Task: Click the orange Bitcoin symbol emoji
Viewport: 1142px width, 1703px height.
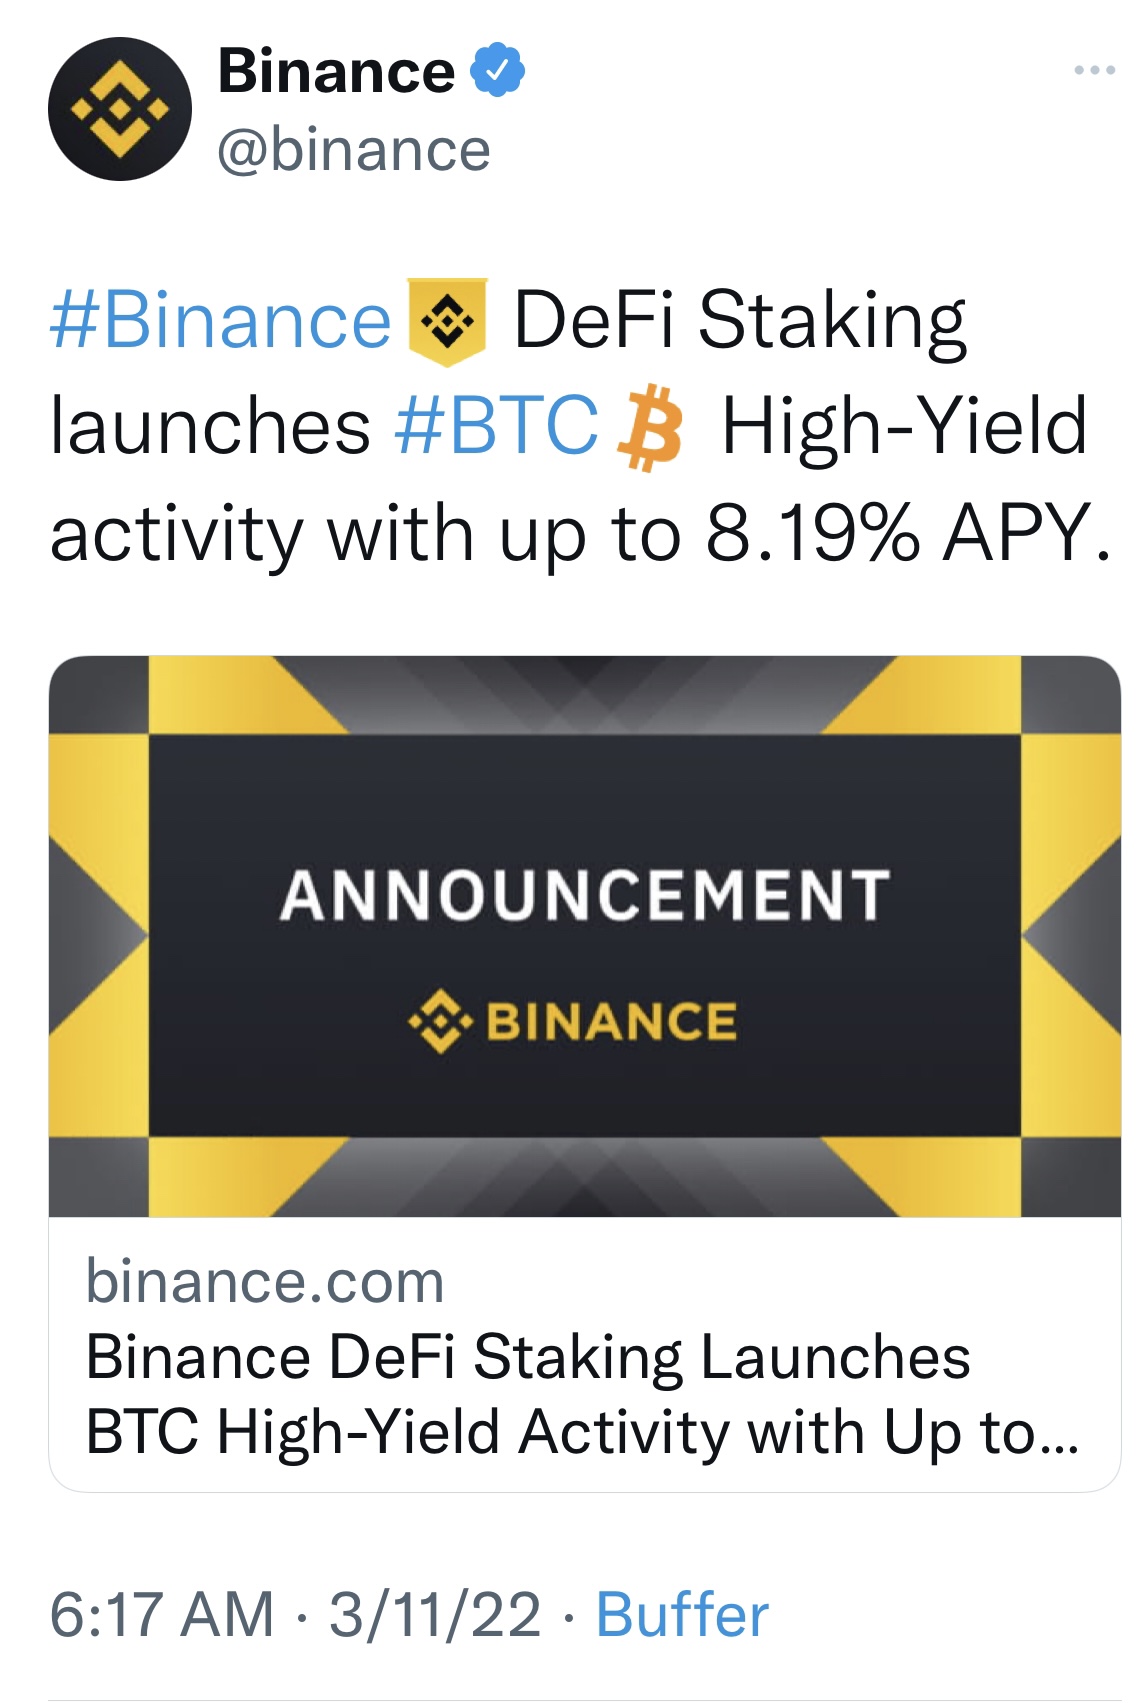Action: [x=651, y=427]
